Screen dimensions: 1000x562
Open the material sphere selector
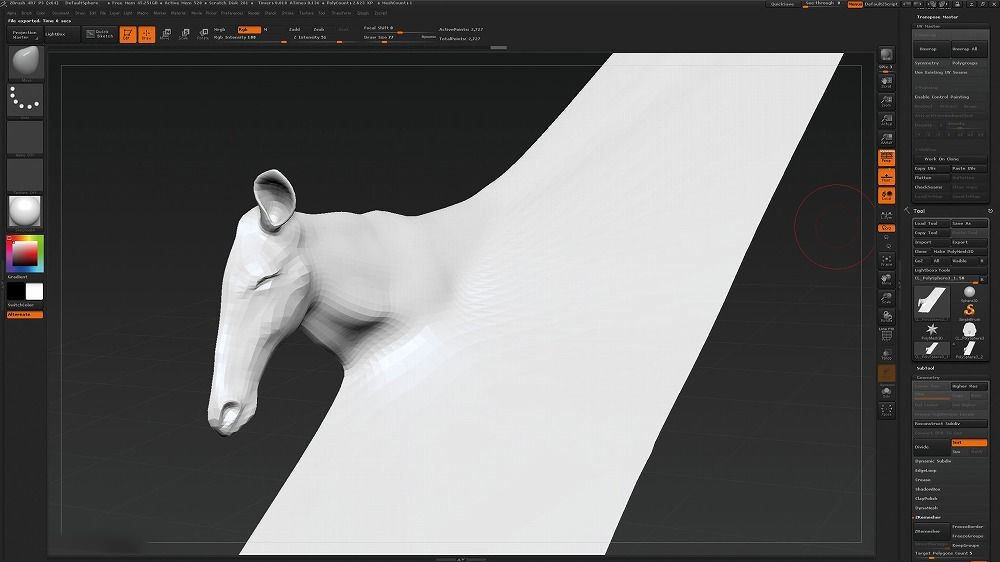(25, 212)
